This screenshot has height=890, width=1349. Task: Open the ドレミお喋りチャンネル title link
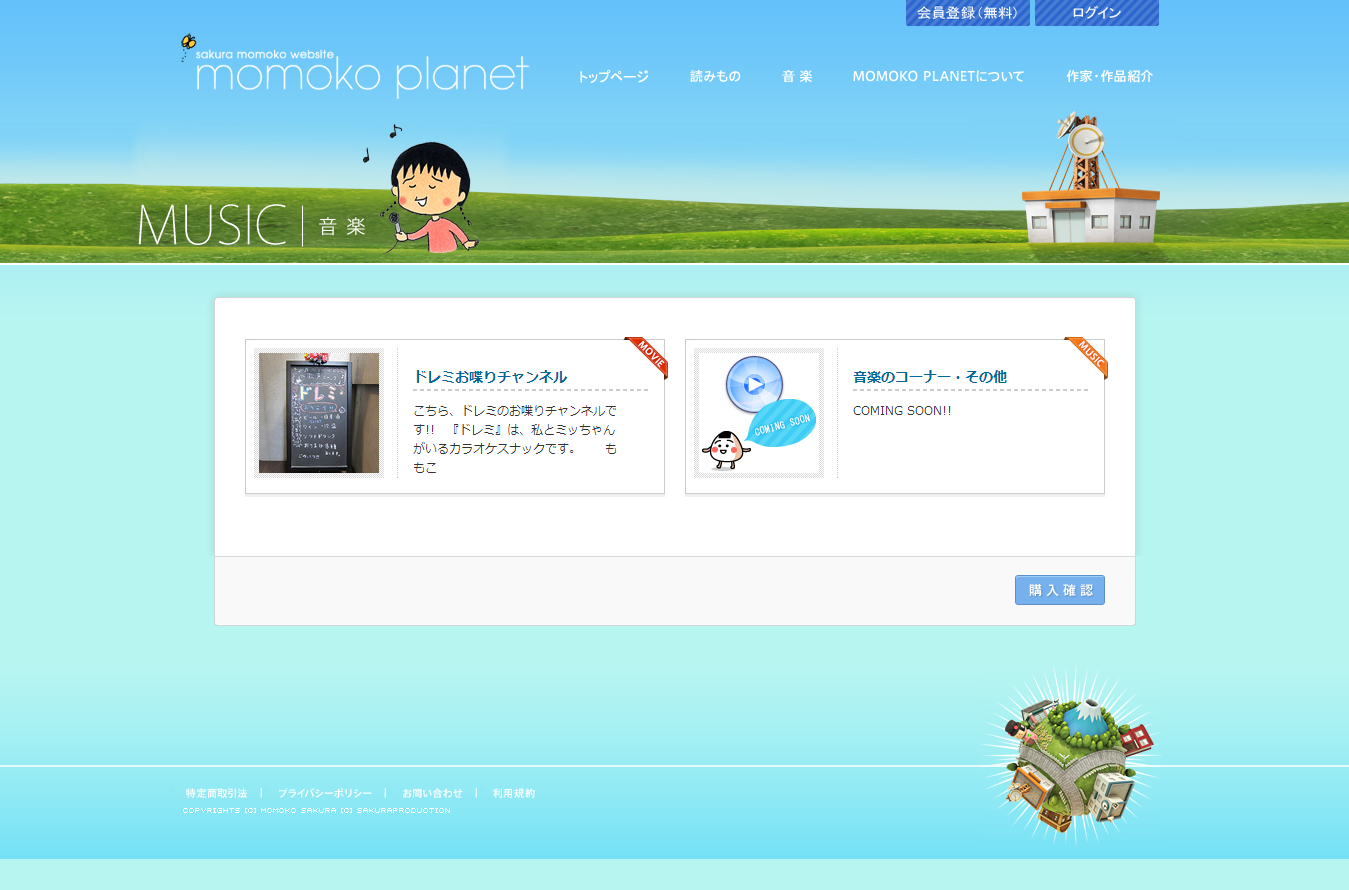pos(490,377)
